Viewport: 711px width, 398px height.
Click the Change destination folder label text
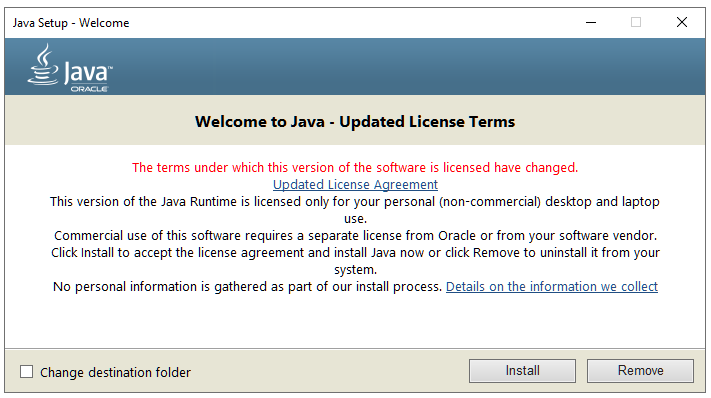(115, 372)
